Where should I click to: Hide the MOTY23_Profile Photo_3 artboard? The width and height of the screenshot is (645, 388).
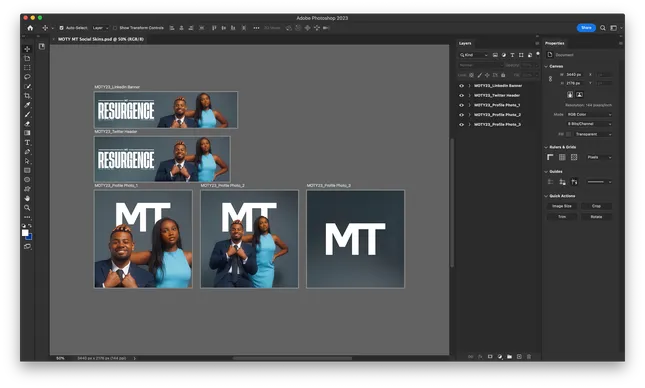pyautogui.click(x=461, y=125)
